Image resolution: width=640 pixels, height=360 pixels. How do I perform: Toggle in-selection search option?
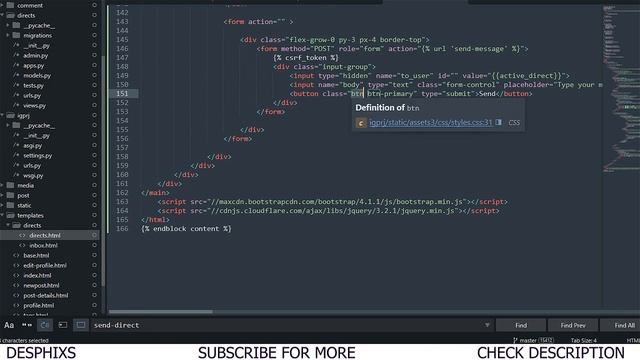coord(63,325)
